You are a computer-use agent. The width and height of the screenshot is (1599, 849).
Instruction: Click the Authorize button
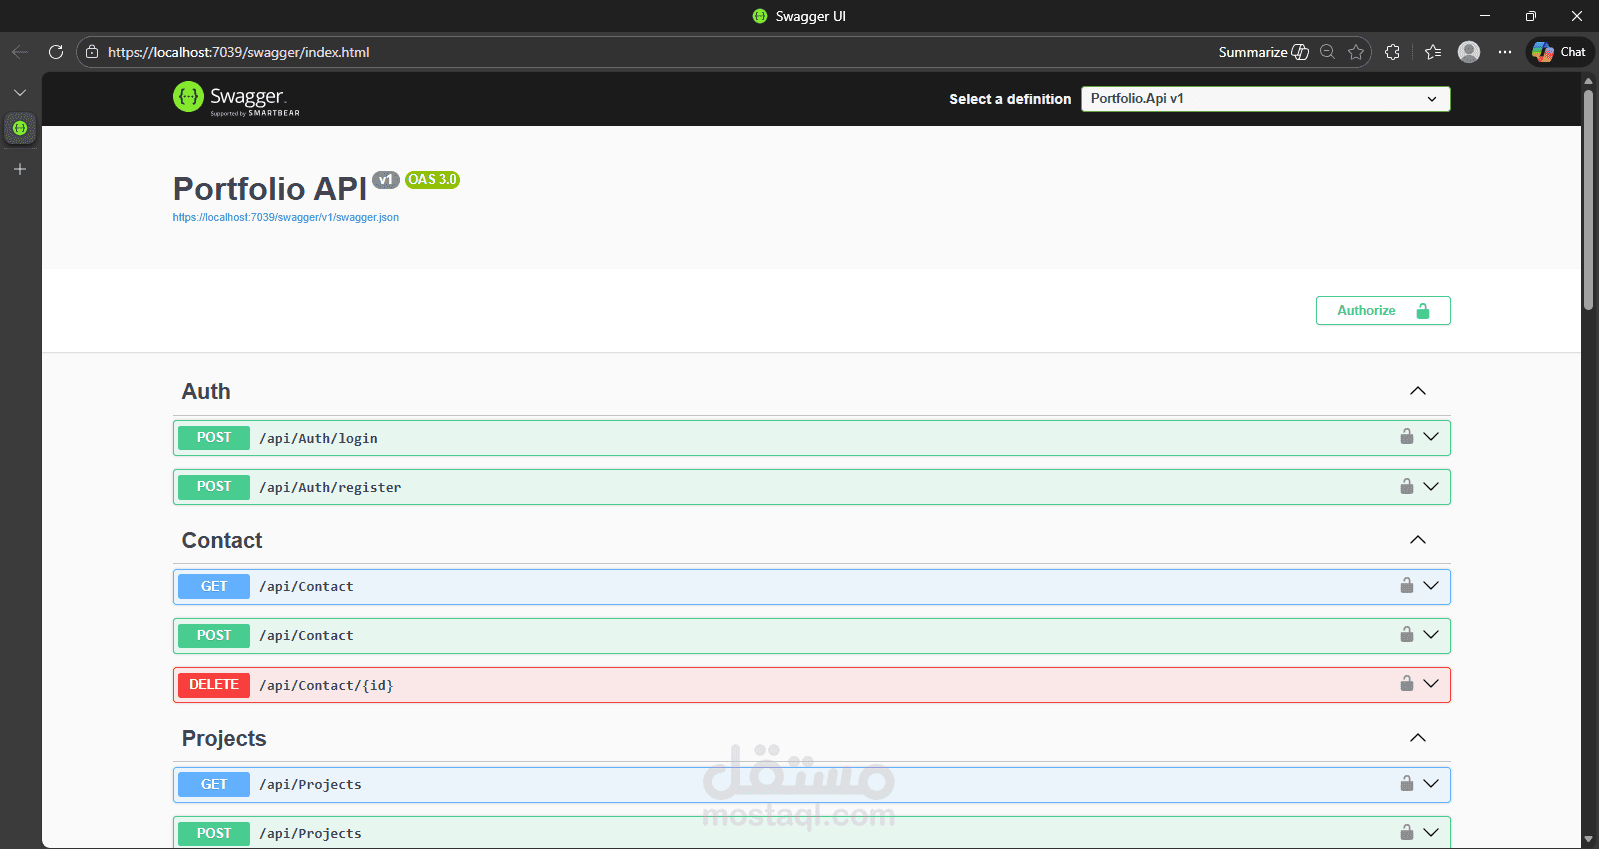(x=1383, y=311)
